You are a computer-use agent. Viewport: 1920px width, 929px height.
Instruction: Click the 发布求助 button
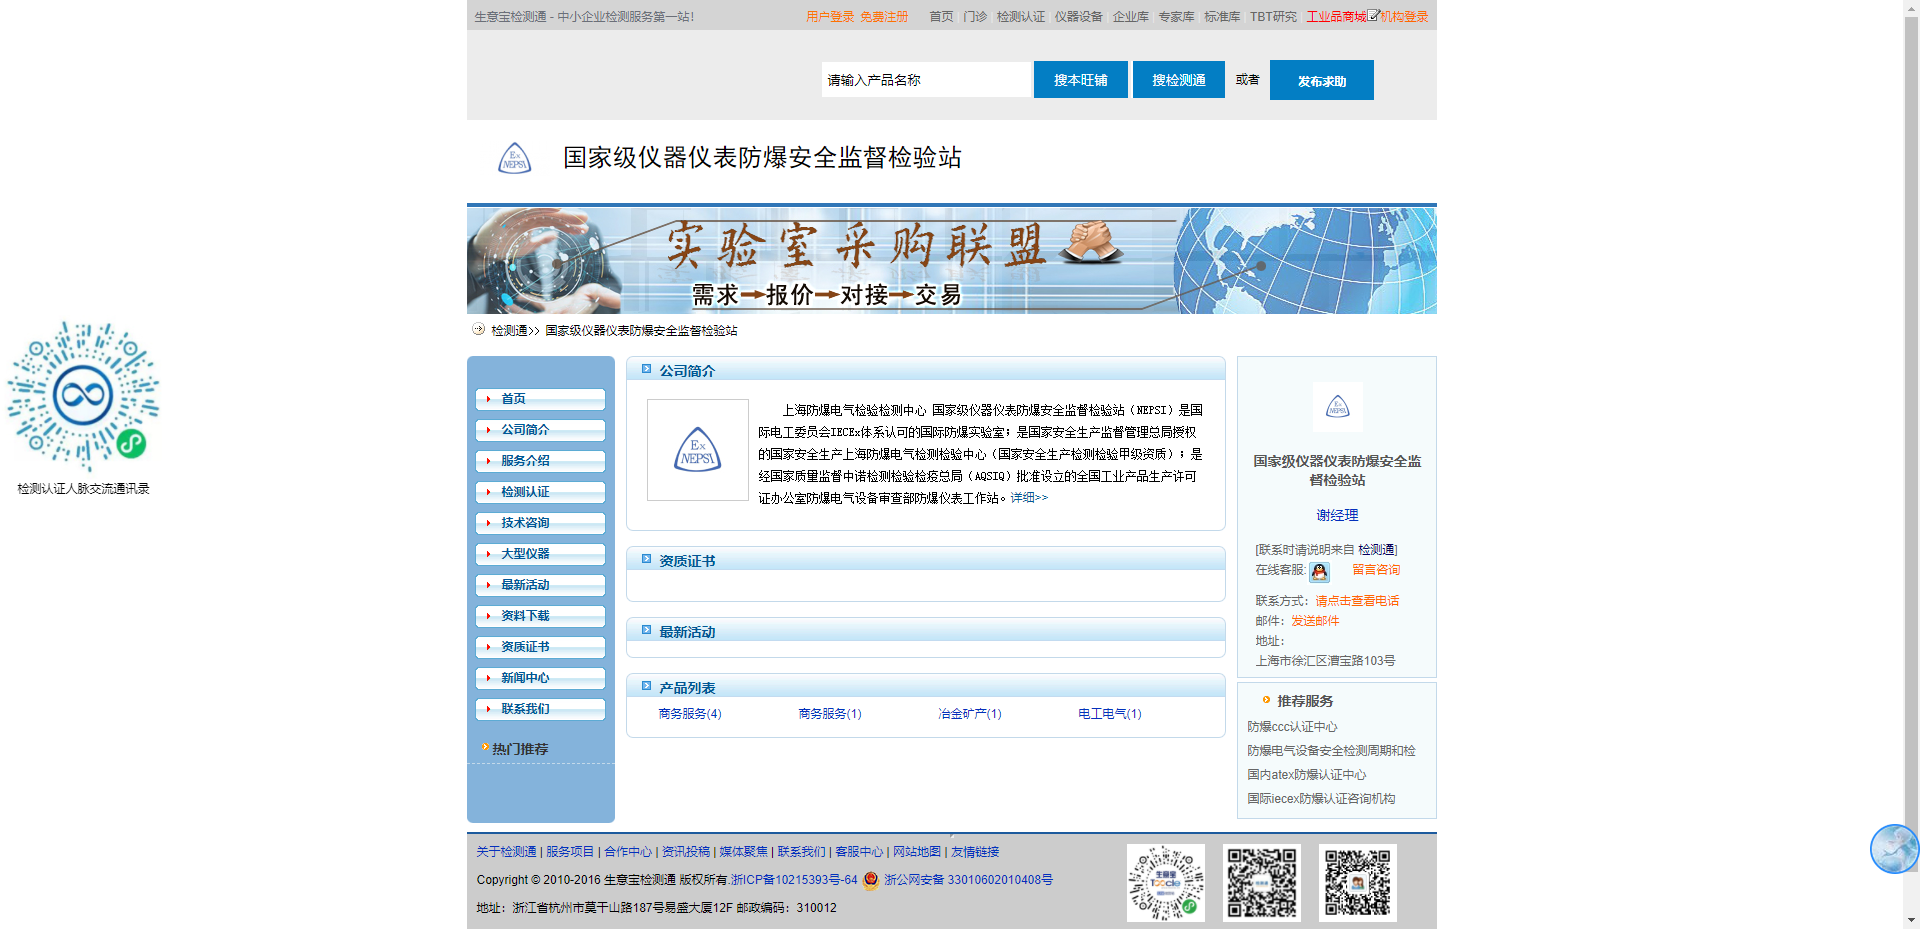(1321, 80)
